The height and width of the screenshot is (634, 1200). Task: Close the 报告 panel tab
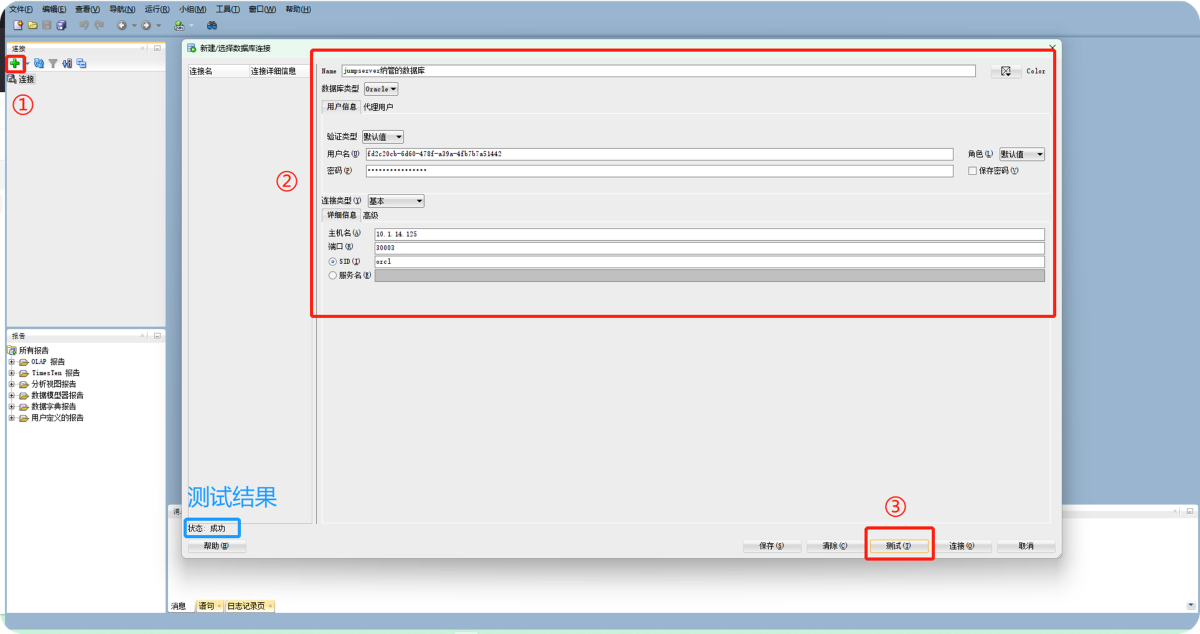(x=142, y=336)
